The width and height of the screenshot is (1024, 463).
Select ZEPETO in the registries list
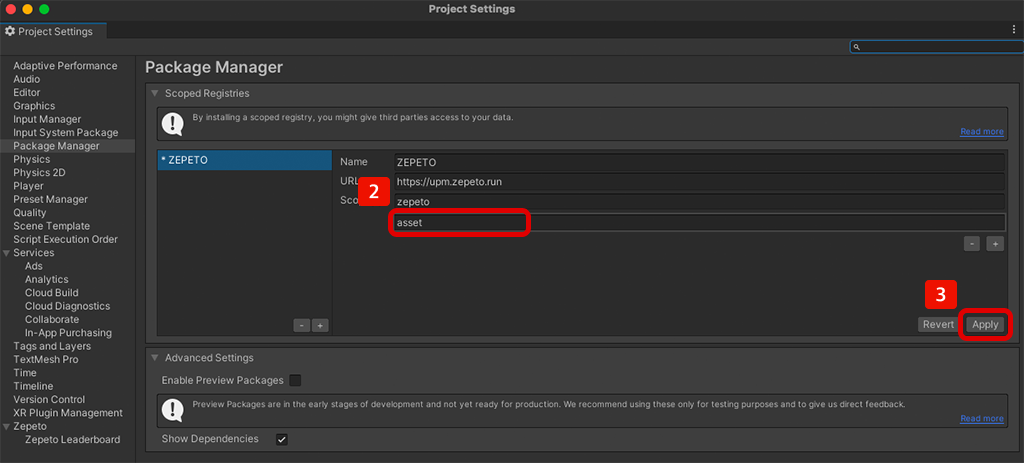tap(244, 161)
